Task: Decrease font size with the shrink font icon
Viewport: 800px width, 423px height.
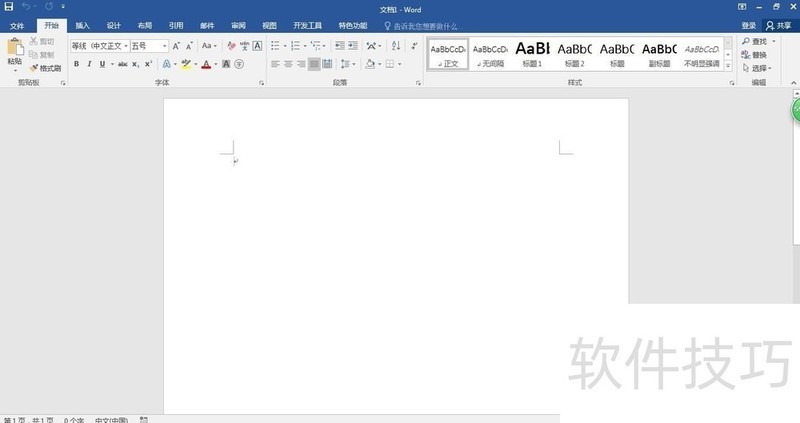Action: tap(189, 46)
